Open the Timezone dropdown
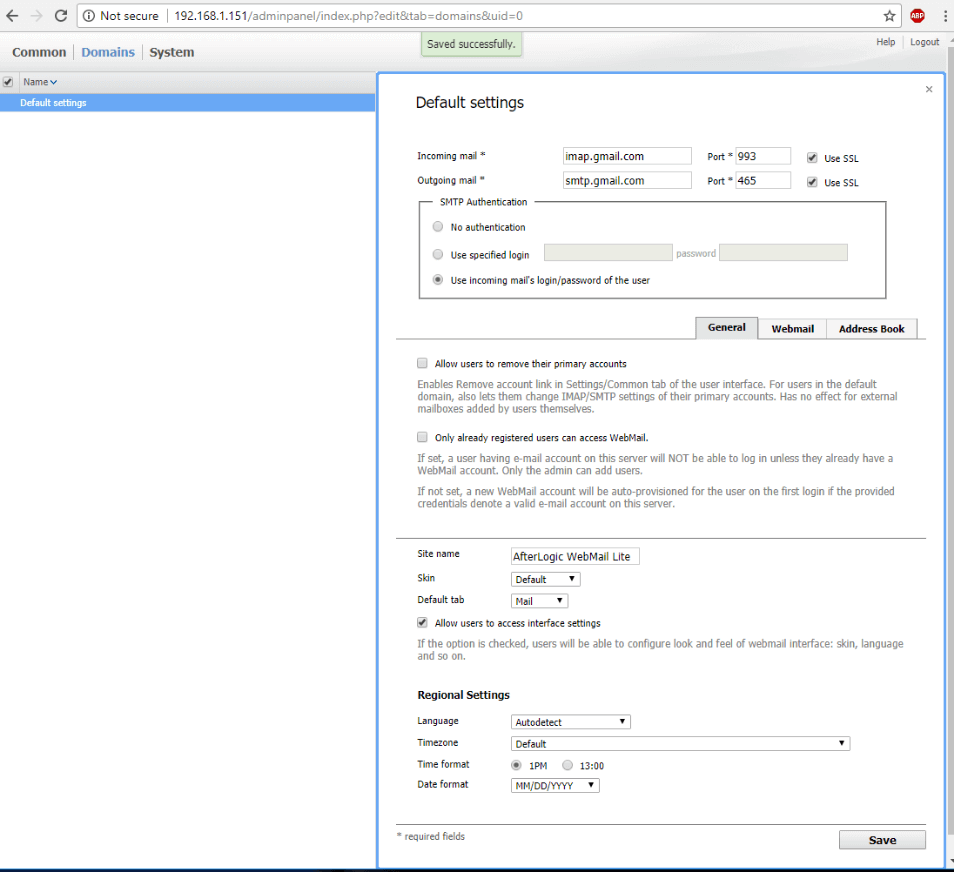This screenshot has height=872, width=954. (x=680, y=744)
